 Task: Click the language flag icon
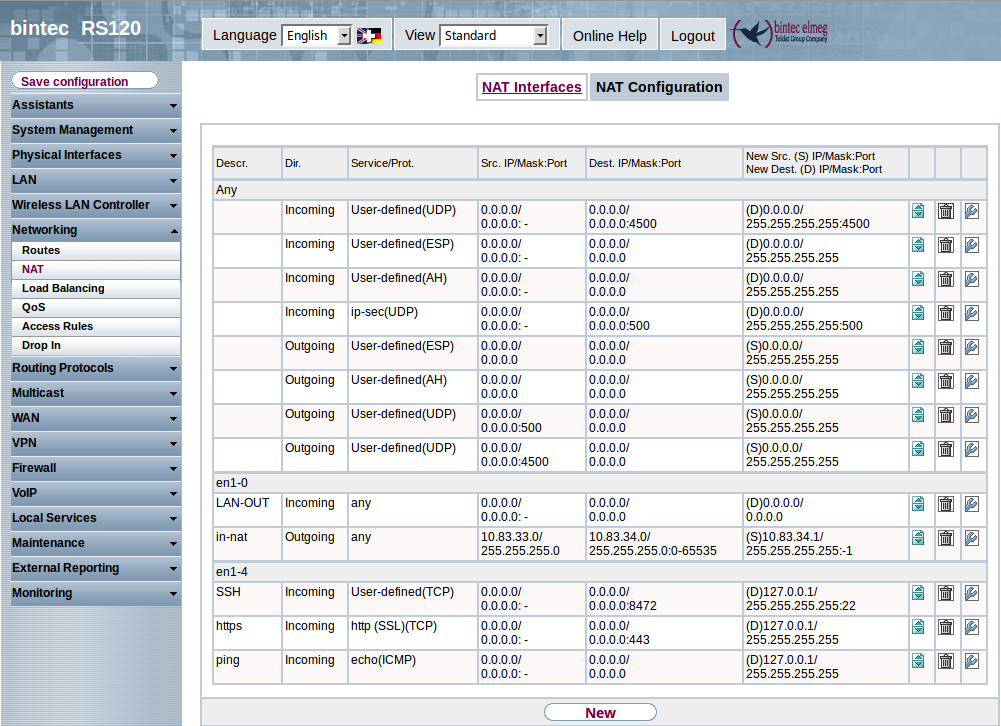[x=369, y=36]
